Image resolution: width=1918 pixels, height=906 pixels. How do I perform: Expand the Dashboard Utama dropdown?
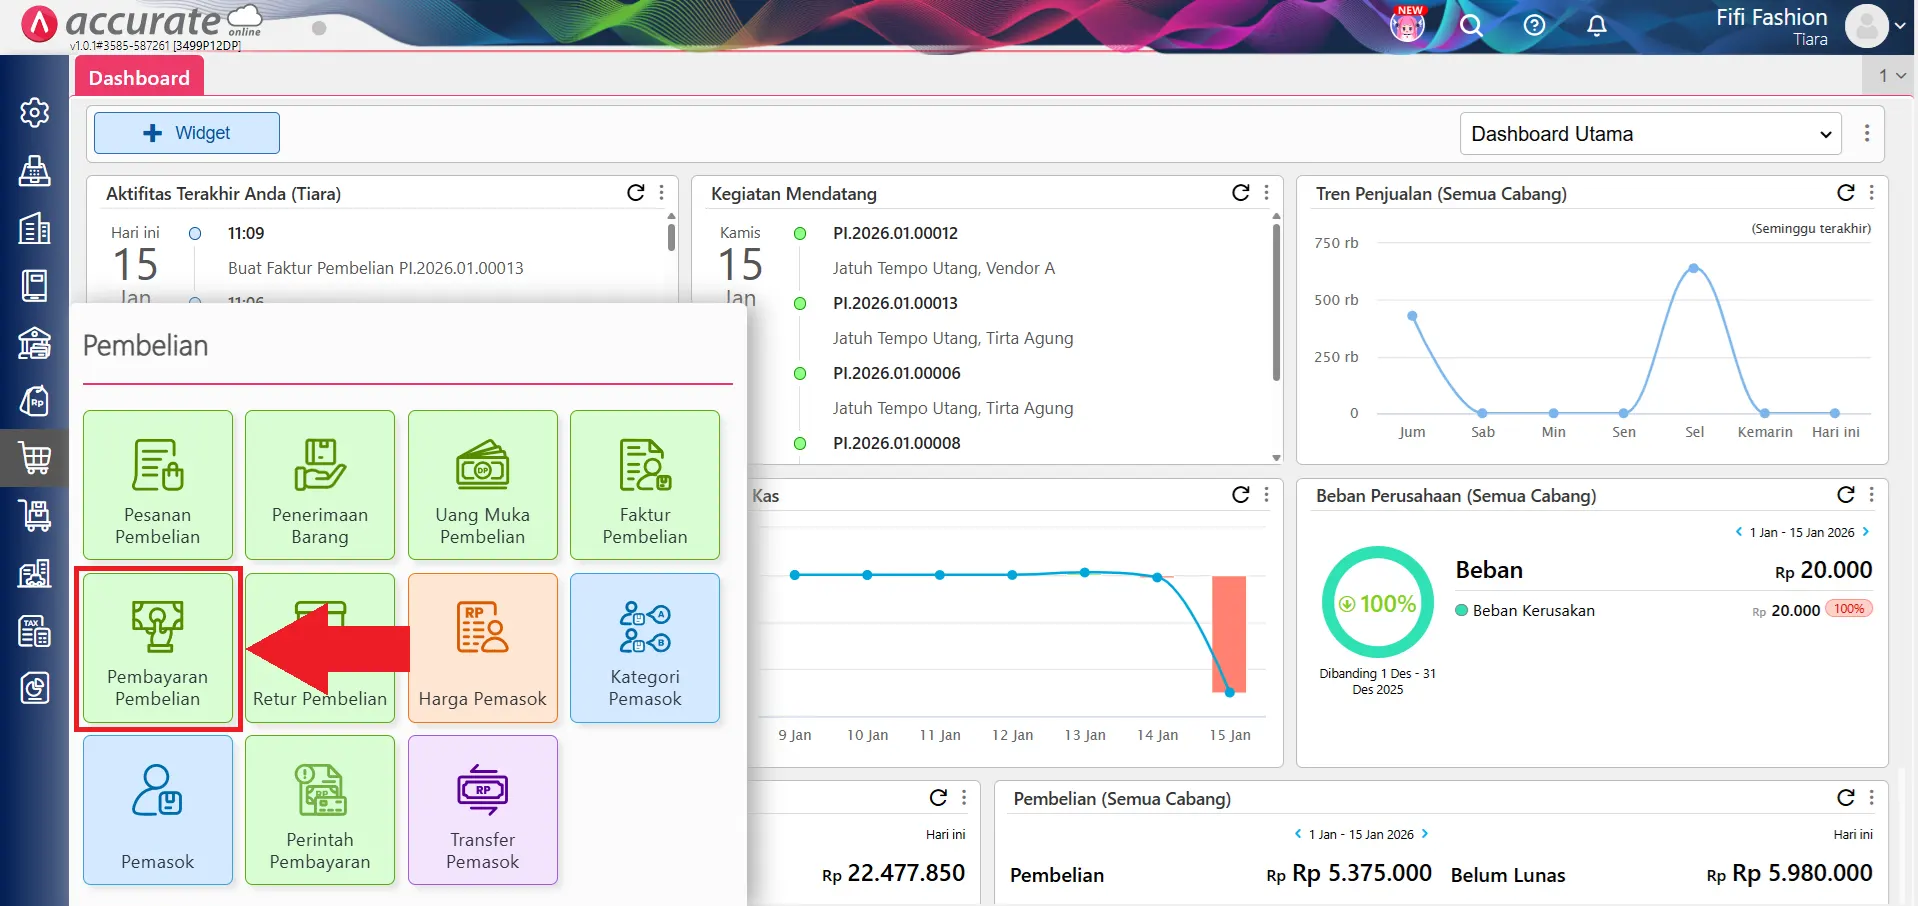[1650, 134]
